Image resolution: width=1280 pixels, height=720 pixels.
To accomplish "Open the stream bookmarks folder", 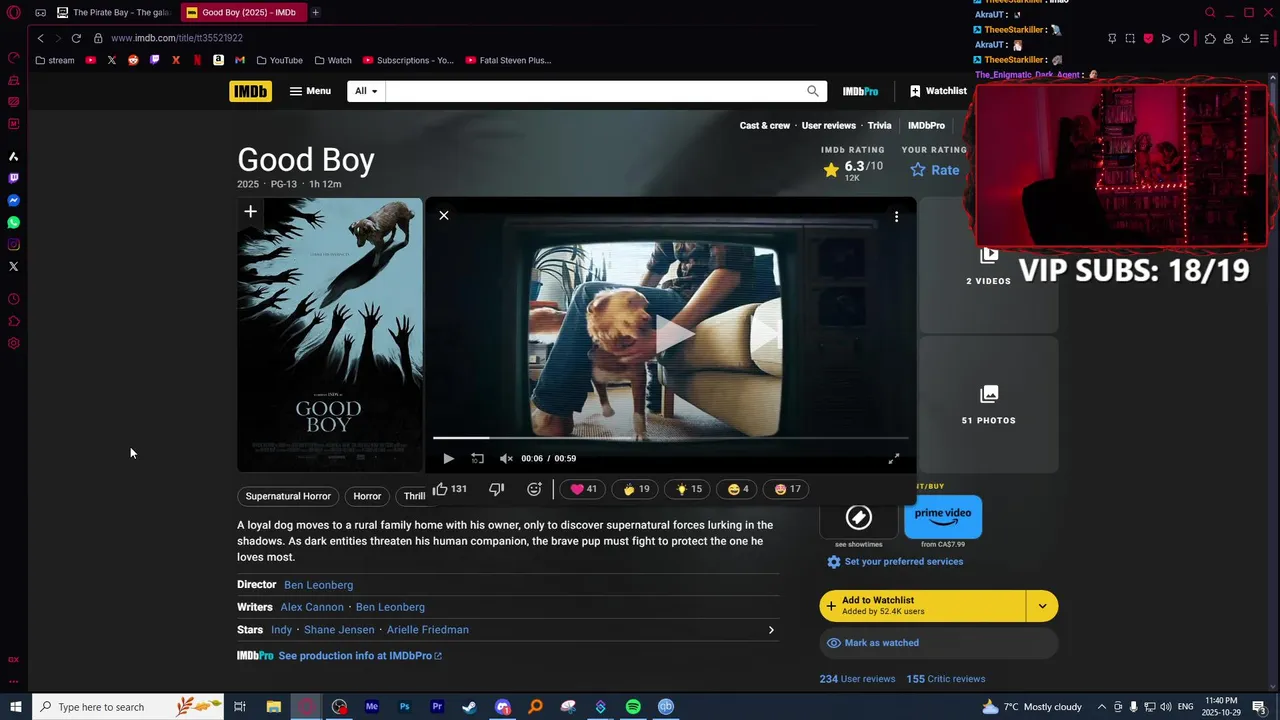I will (55, 60).
